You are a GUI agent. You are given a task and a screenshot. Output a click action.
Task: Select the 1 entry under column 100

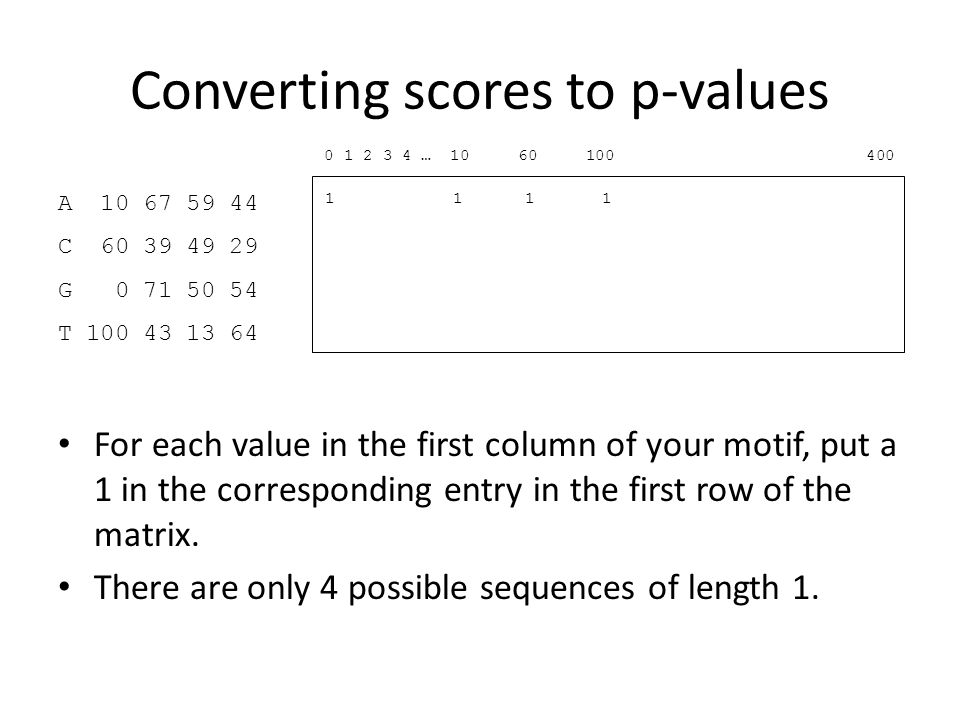pos(606,198)
